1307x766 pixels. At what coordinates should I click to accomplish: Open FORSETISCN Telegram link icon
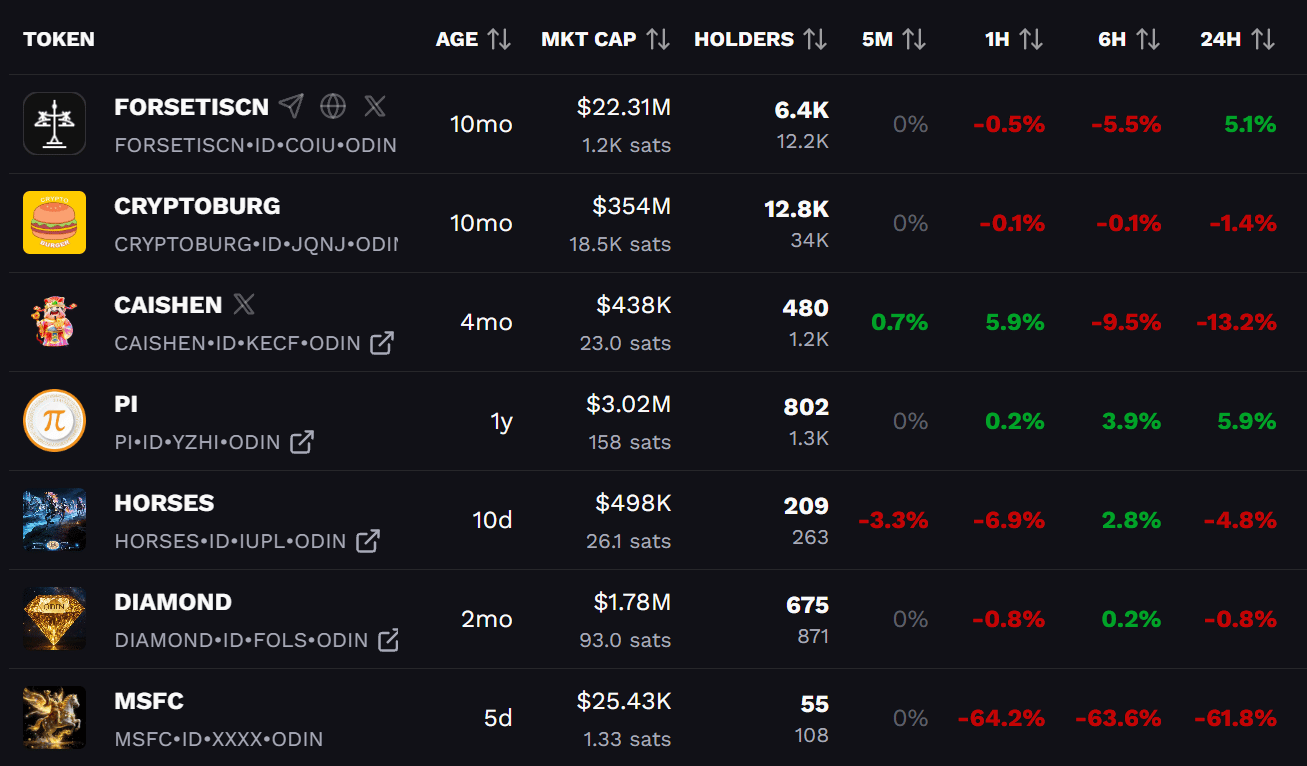(291, 106)
